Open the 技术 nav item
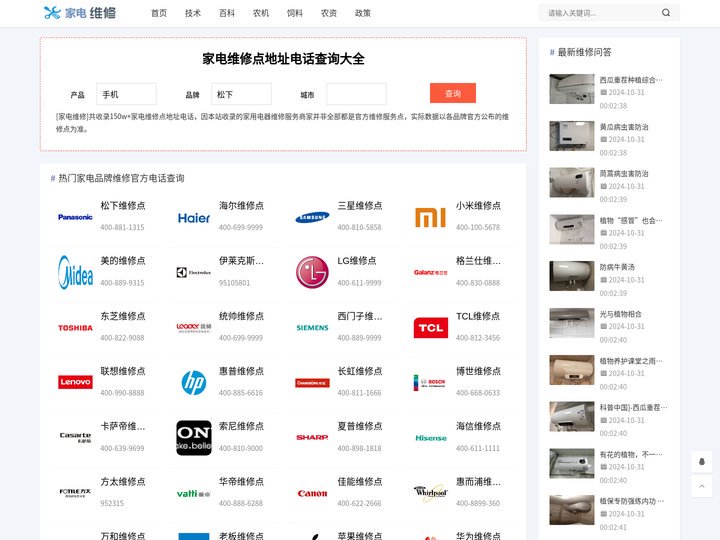The width and height of the screenshot is (720, 540). [193, 13]
